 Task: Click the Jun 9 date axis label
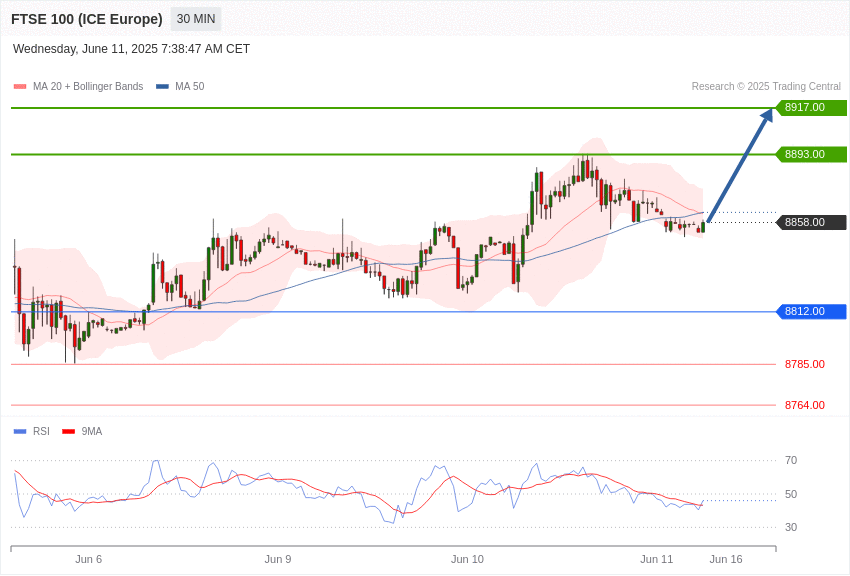tap(278, 559)
